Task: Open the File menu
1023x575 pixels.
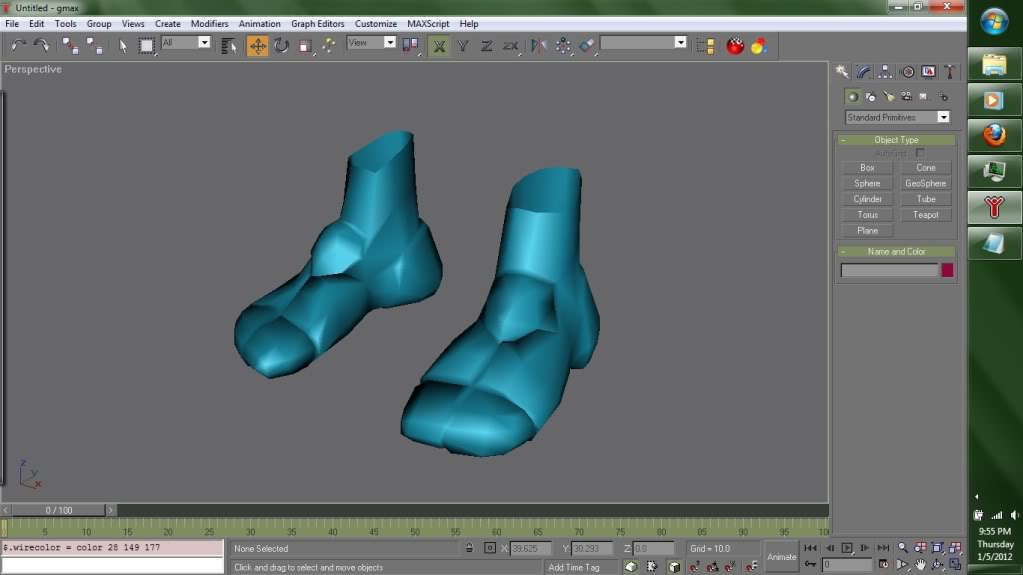Action: [12, 23]
